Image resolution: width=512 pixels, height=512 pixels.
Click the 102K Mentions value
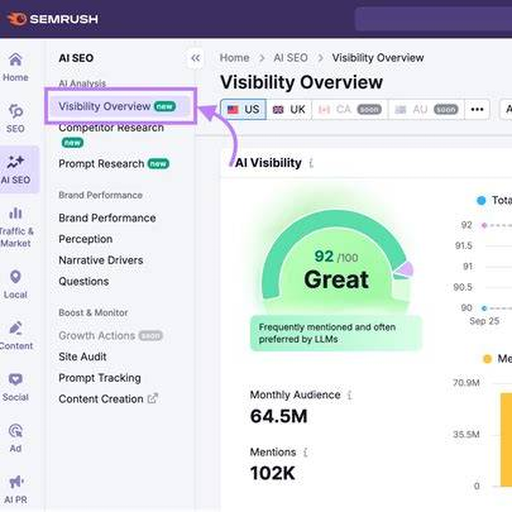(273, 473)
